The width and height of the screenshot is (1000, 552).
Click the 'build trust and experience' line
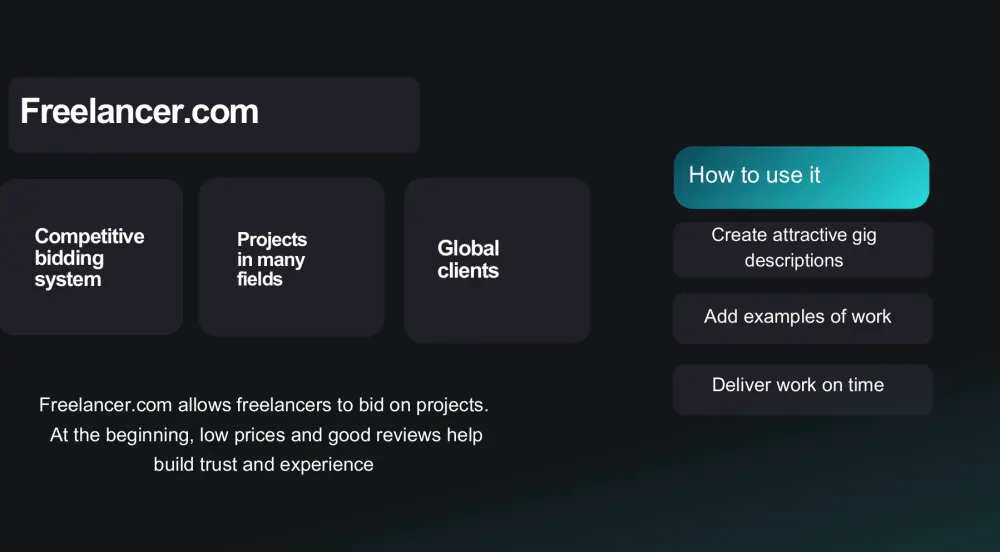point(264,464)
